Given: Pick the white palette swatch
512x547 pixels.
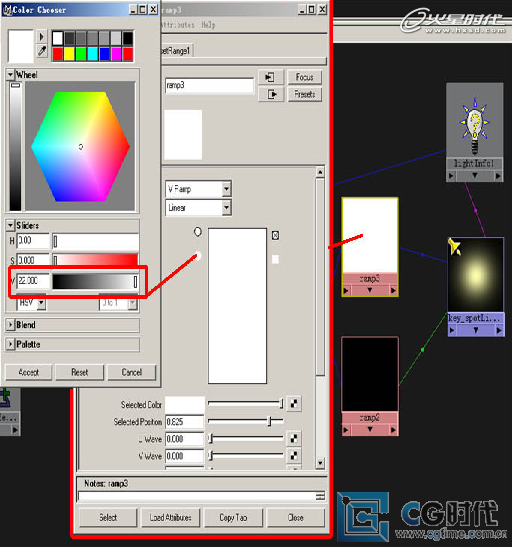Looking at the screenshot, I should tap(58, 38).
